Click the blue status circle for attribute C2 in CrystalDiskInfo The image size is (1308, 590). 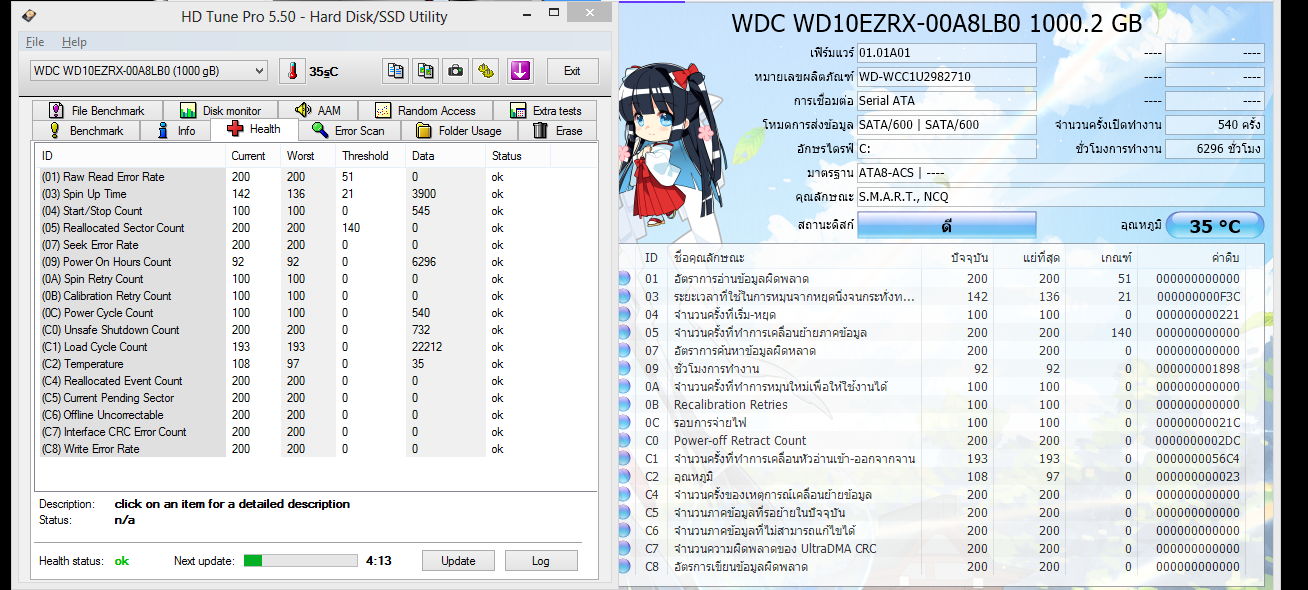click(626, 476)
